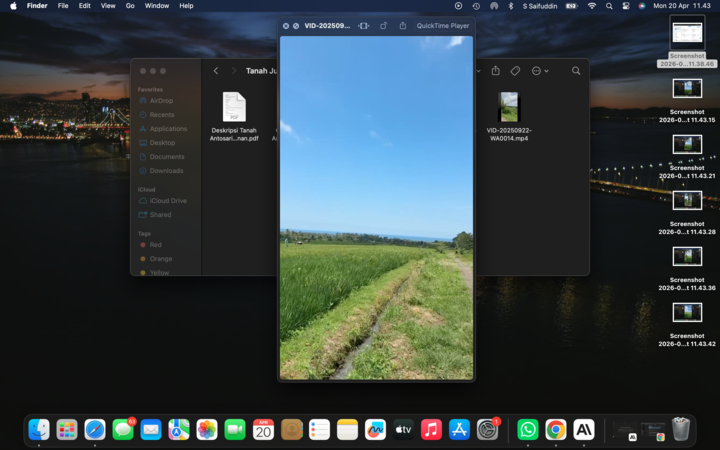This screenshot has width=720, height=450.
Task: Expand the Finder more actions dropdown
Action: [540, 71]
